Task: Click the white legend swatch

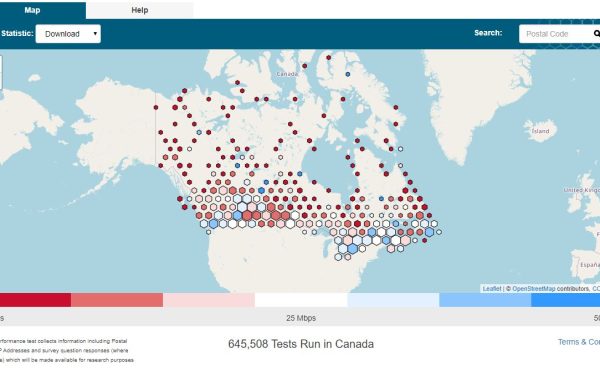Action: click(301, 300)
